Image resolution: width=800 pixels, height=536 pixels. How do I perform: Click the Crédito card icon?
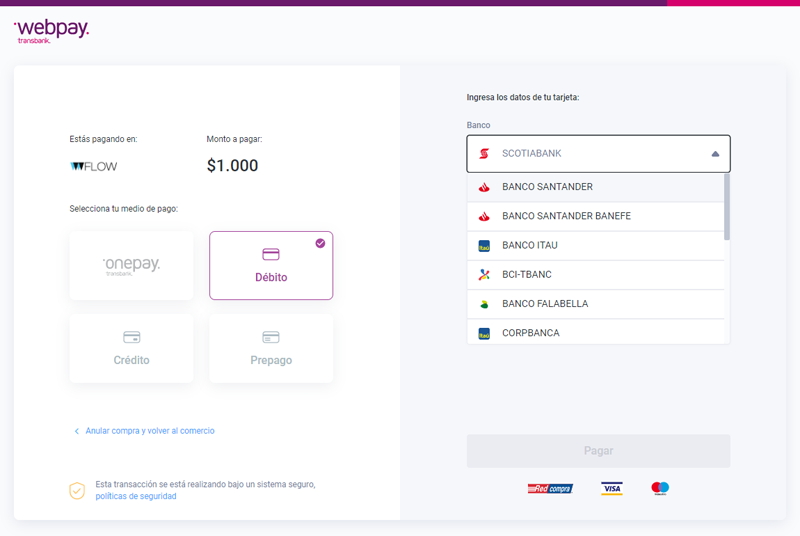click(132, 337)
